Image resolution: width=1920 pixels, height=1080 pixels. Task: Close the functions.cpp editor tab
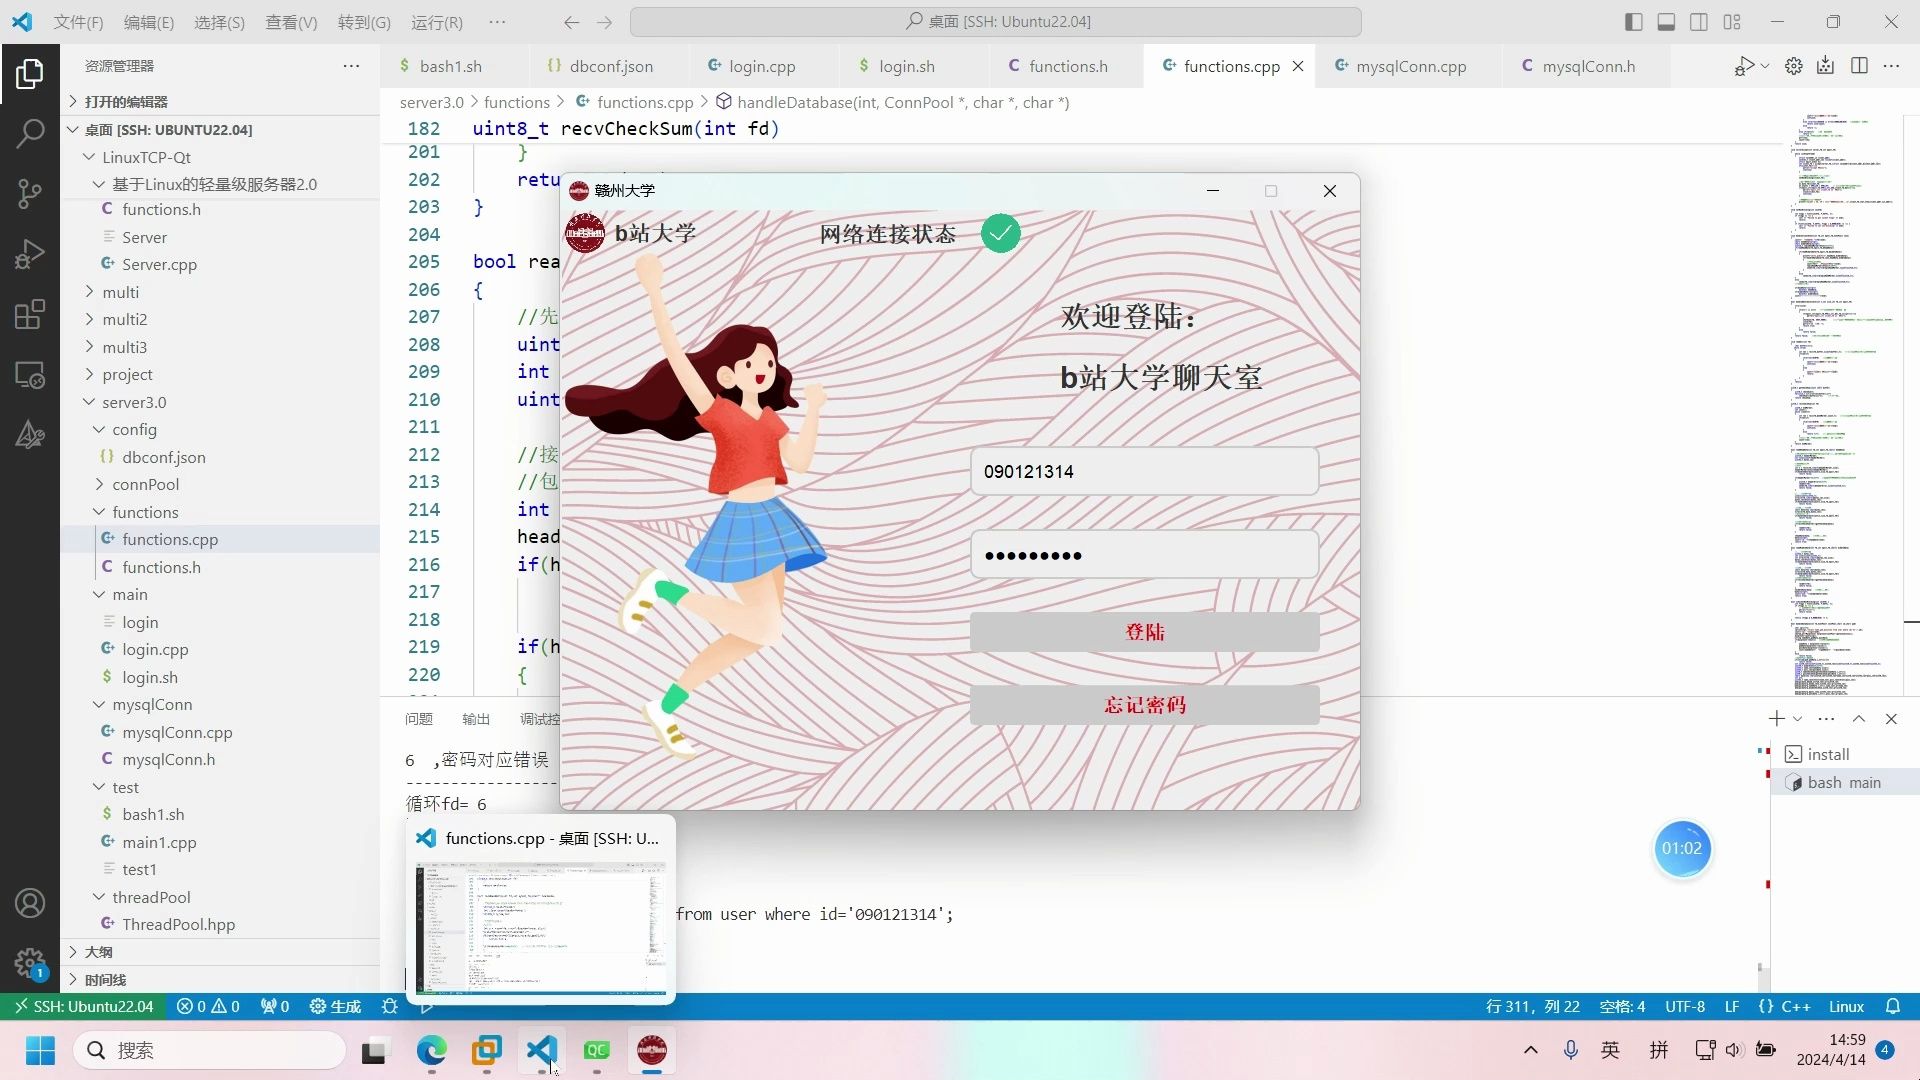(1298, 66)
